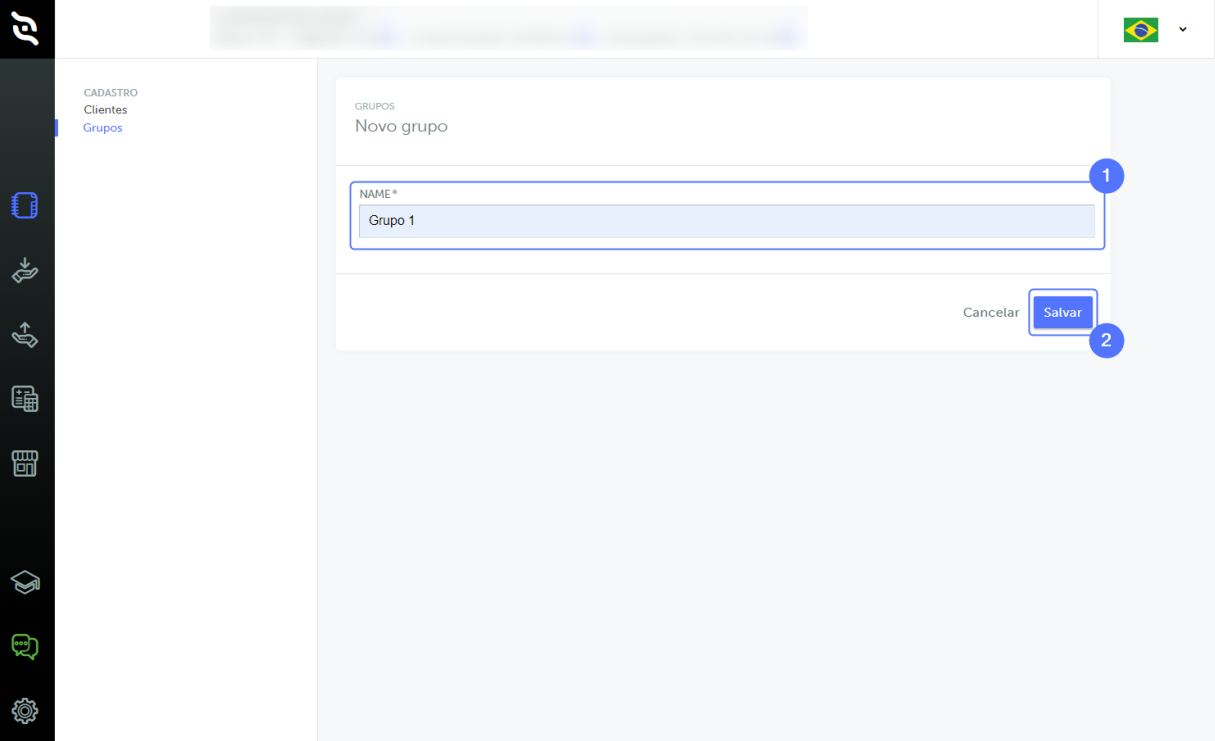
Task: Click the Brazil flag language icon
Action: point(1141,30)
